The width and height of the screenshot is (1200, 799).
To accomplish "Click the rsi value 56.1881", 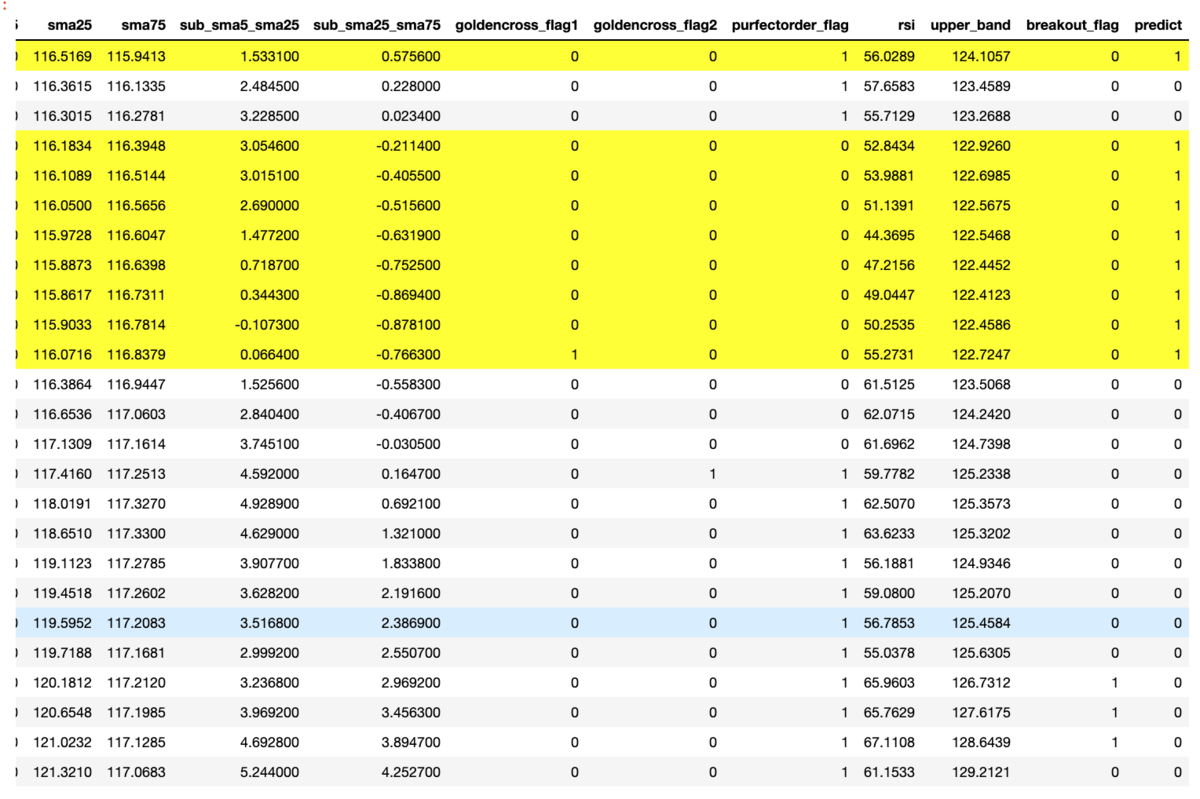I will click(889, 564).
